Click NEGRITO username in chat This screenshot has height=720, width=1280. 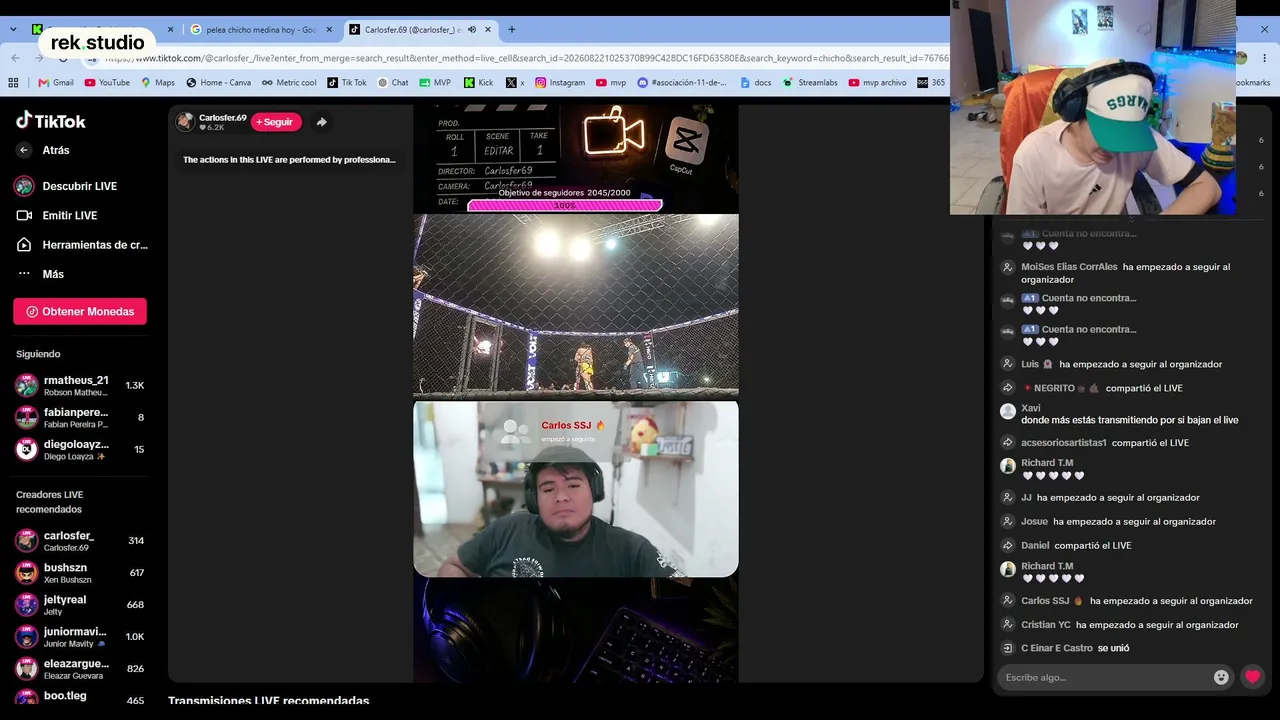[1054, 388]
